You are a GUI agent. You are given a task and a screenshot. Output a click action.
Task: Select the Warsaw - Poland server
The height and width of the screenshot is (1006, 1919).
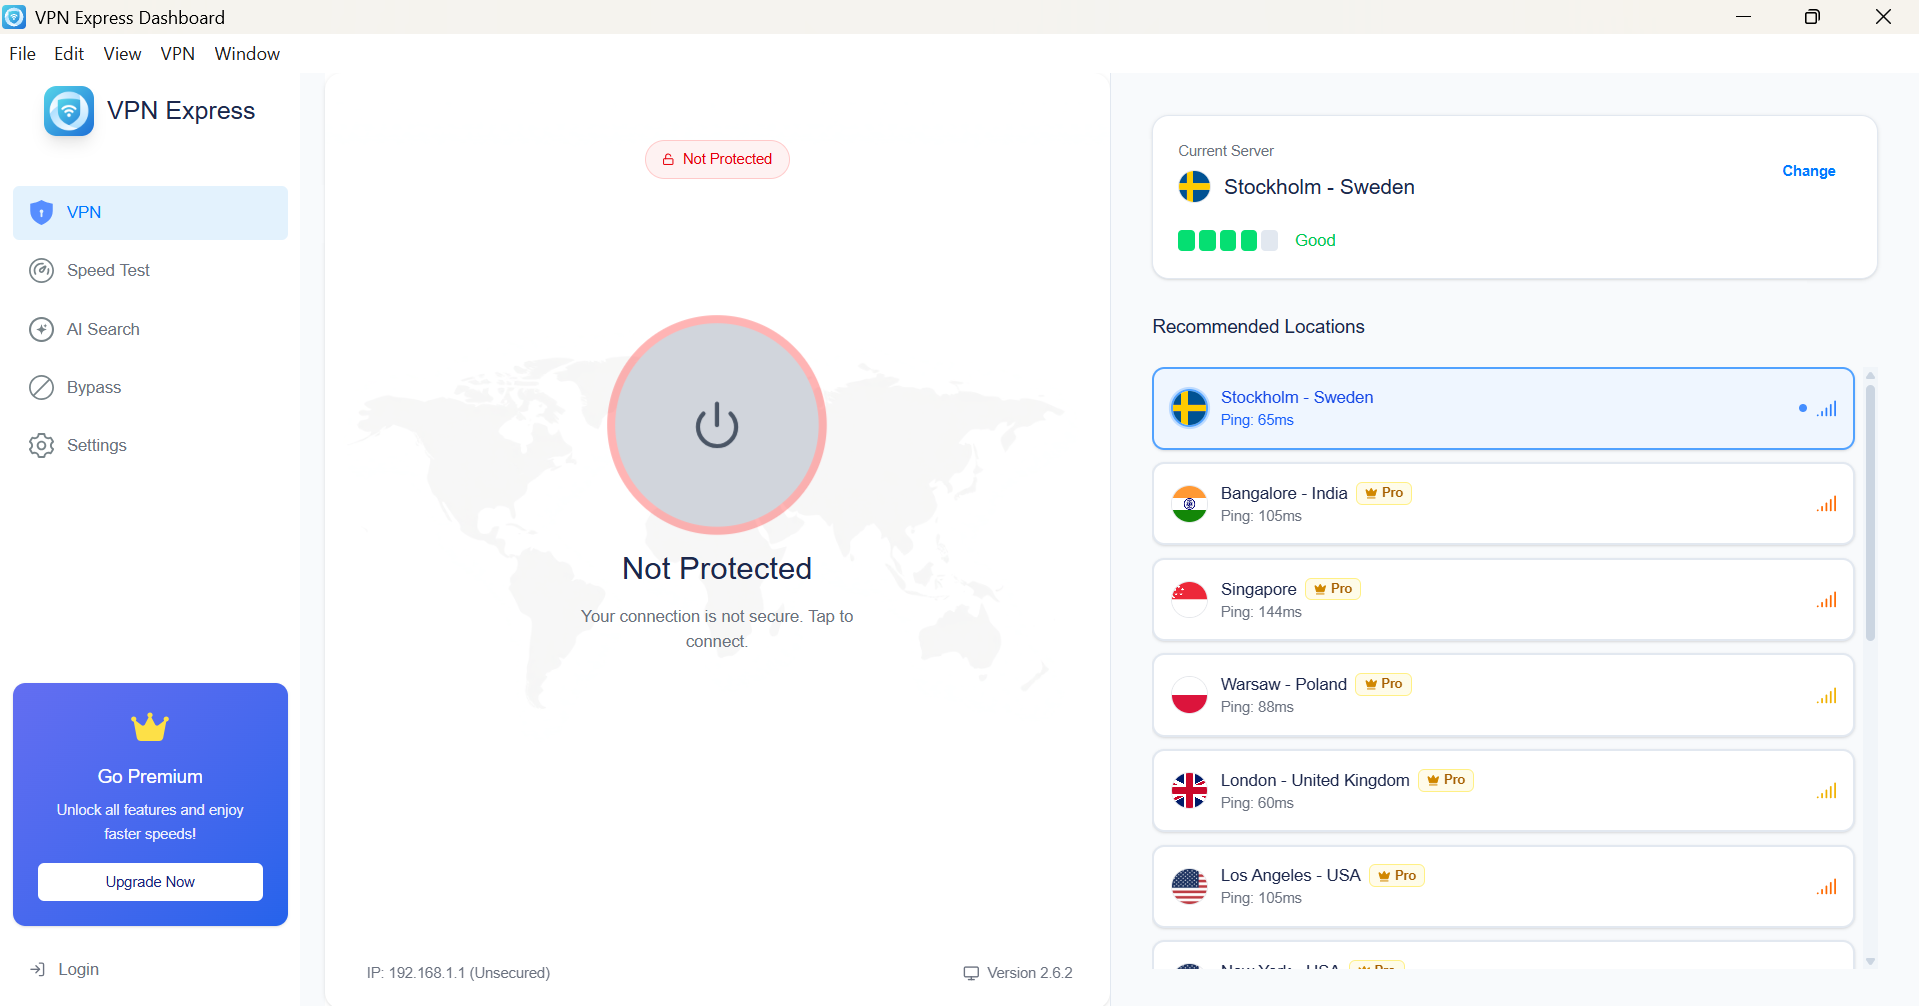point(1502,695)
